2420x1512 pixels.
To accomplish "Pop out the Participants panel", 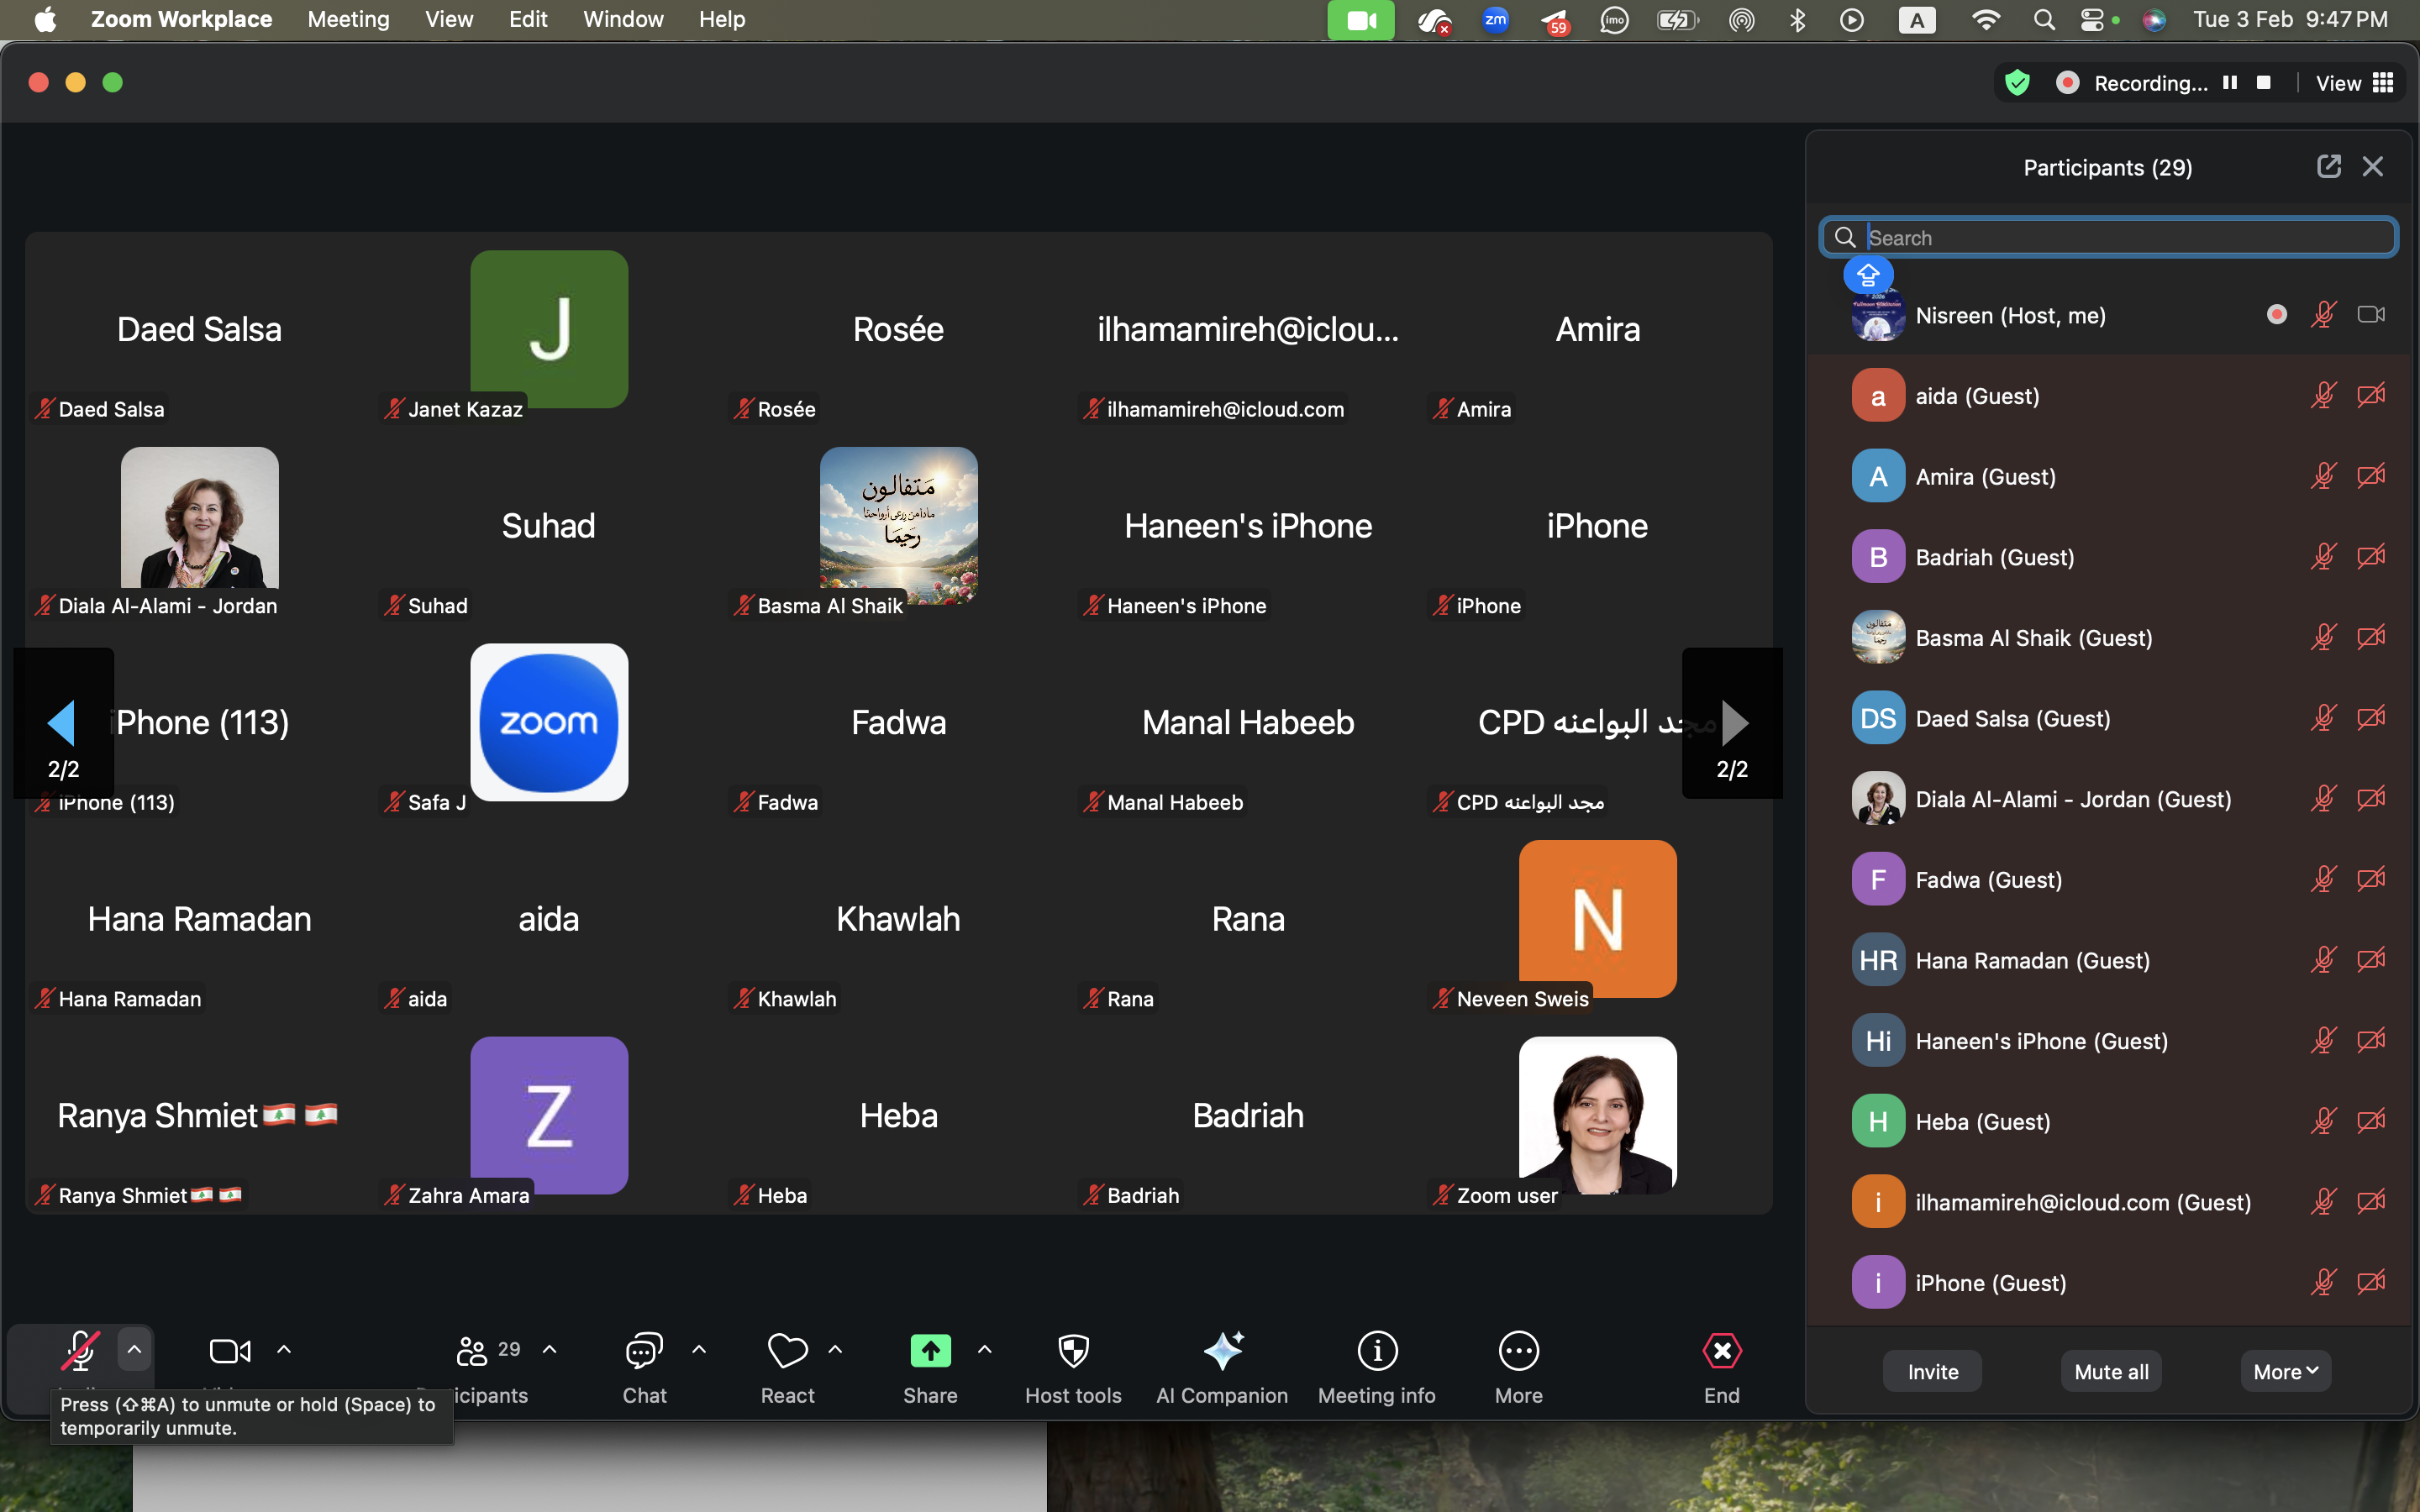I will (x=2328, y=166).
